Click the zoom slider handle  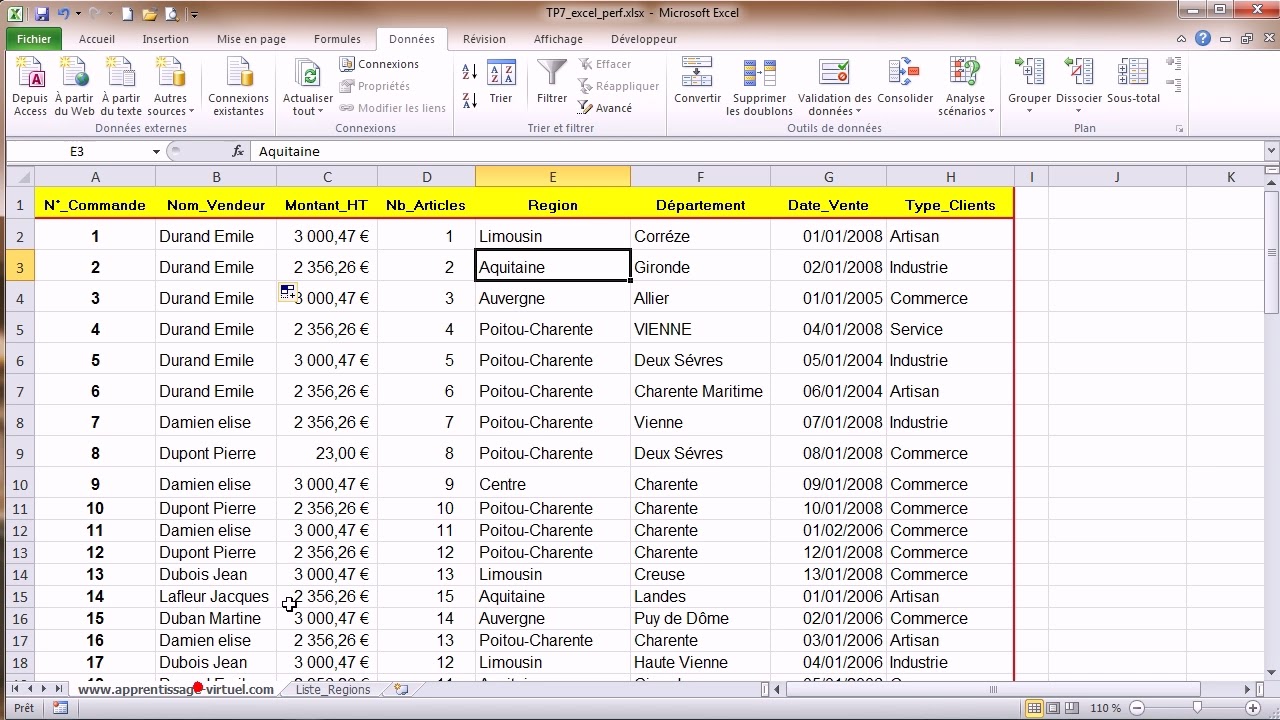(x=1197, y=708)
